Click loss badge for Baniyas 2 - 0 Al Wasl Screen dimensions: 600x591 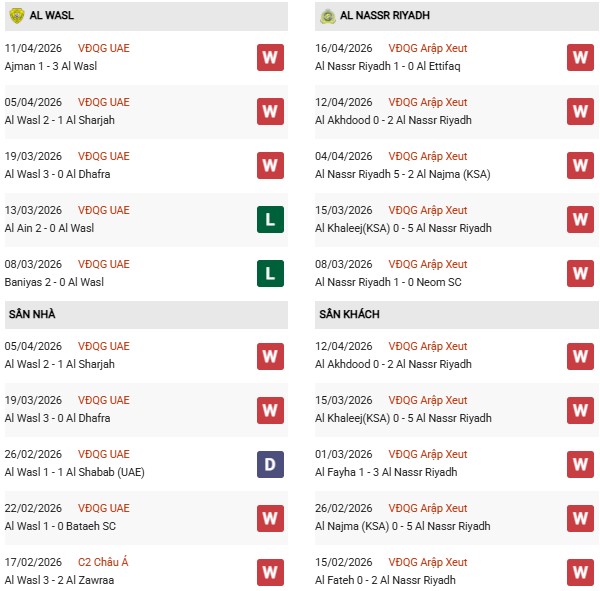click(270, 273)
